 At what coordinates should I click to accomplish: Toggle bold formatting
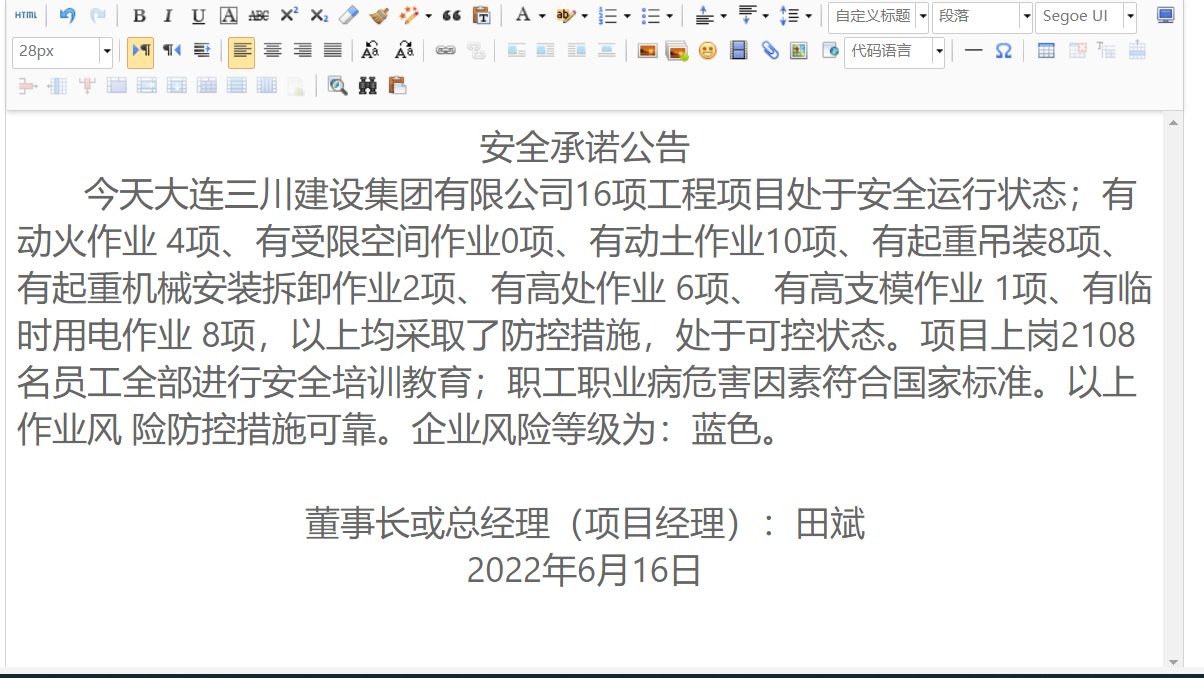(139, 16)
